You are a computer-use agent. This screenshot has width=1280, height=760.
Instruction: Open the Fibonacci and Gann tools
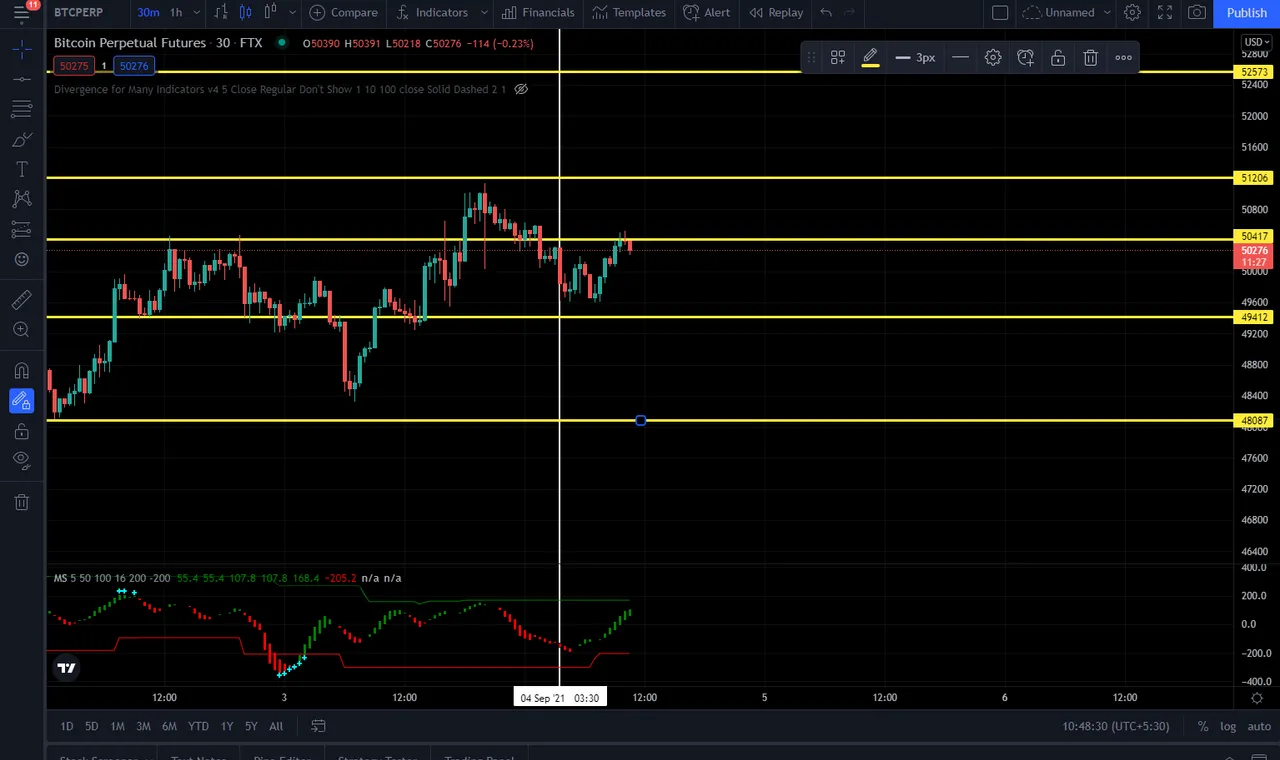coord(22,109)
